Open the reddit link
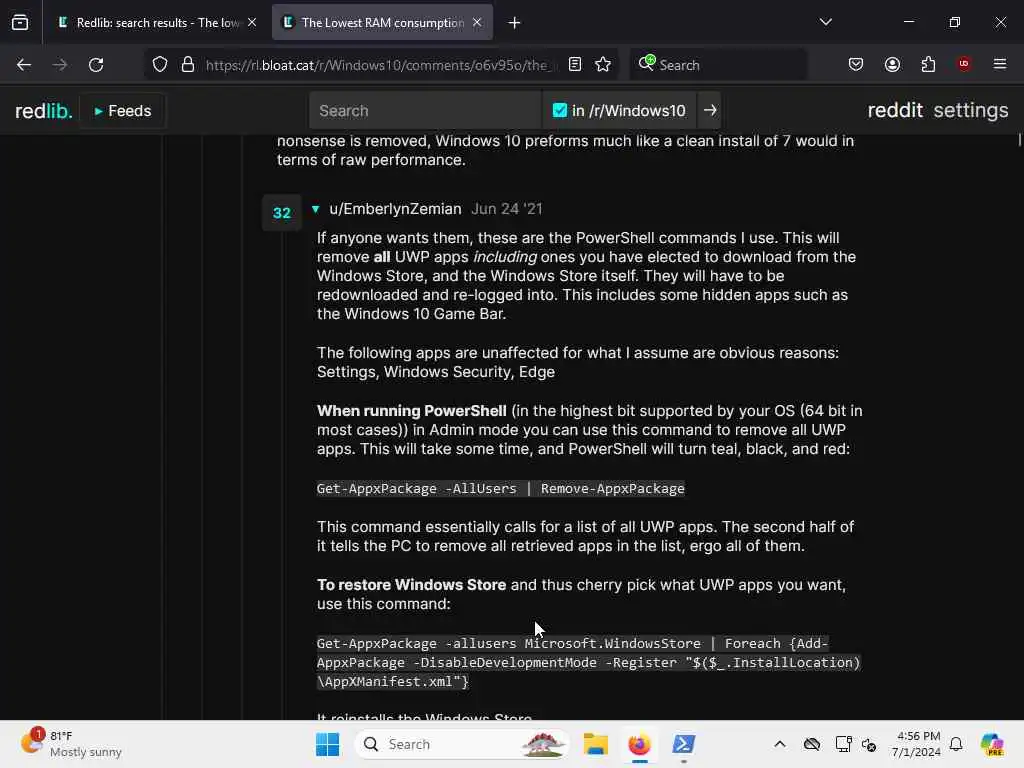 pyautogui.click(x=895, y=110)
